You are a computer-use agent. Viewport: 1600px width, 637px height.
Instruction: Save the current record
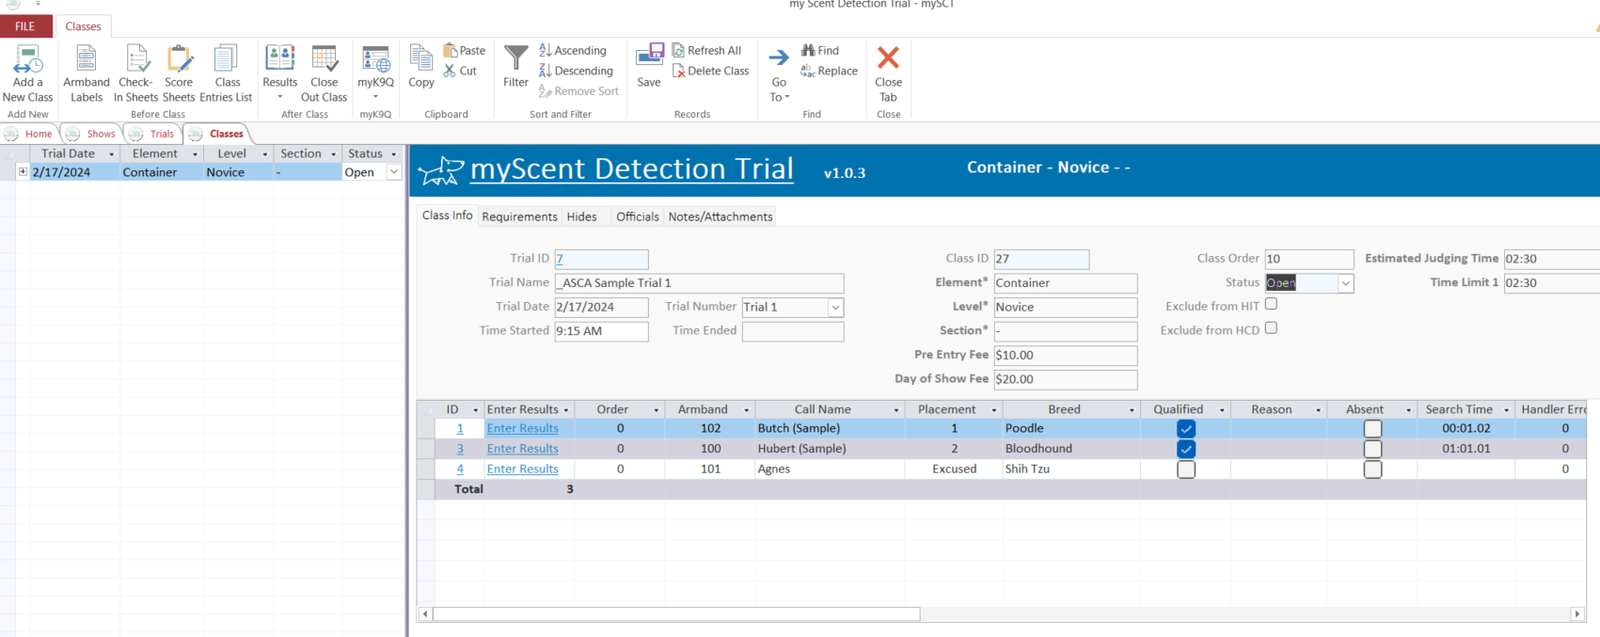coord(649,66)
